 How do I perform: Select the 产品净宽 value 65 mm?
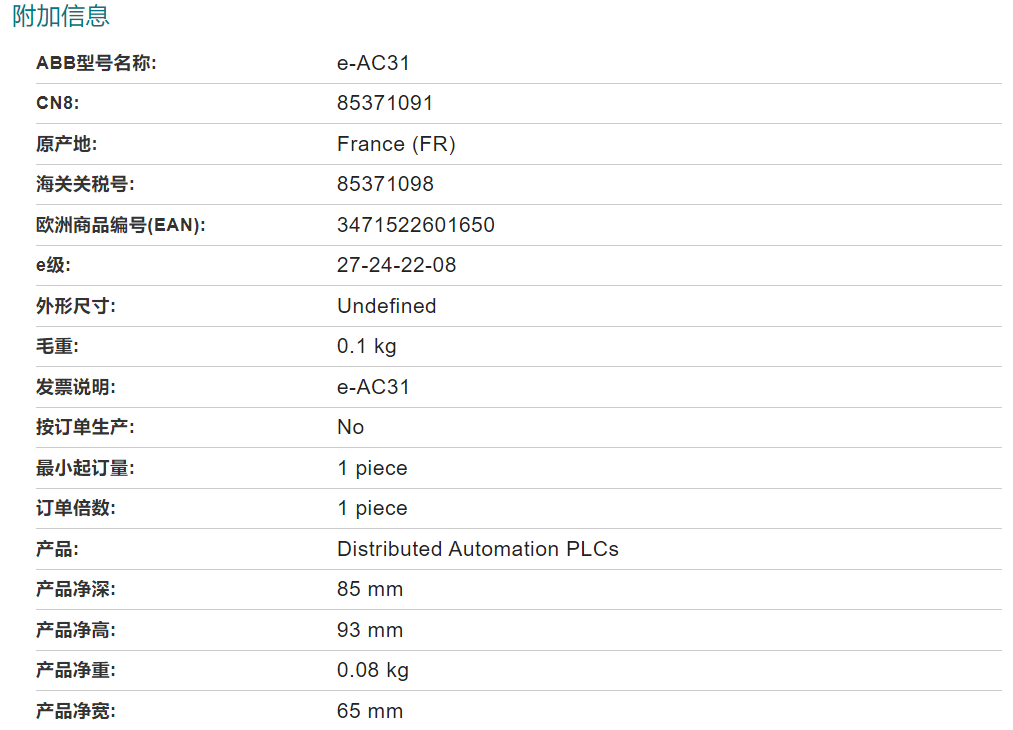point(370,711)
